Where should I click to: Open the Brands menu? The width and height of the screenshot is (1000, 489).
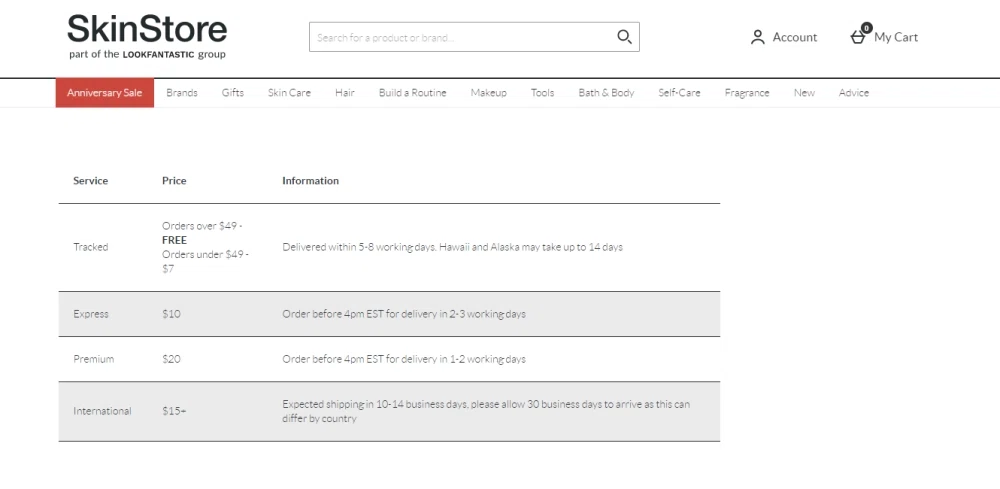(182, 93)
